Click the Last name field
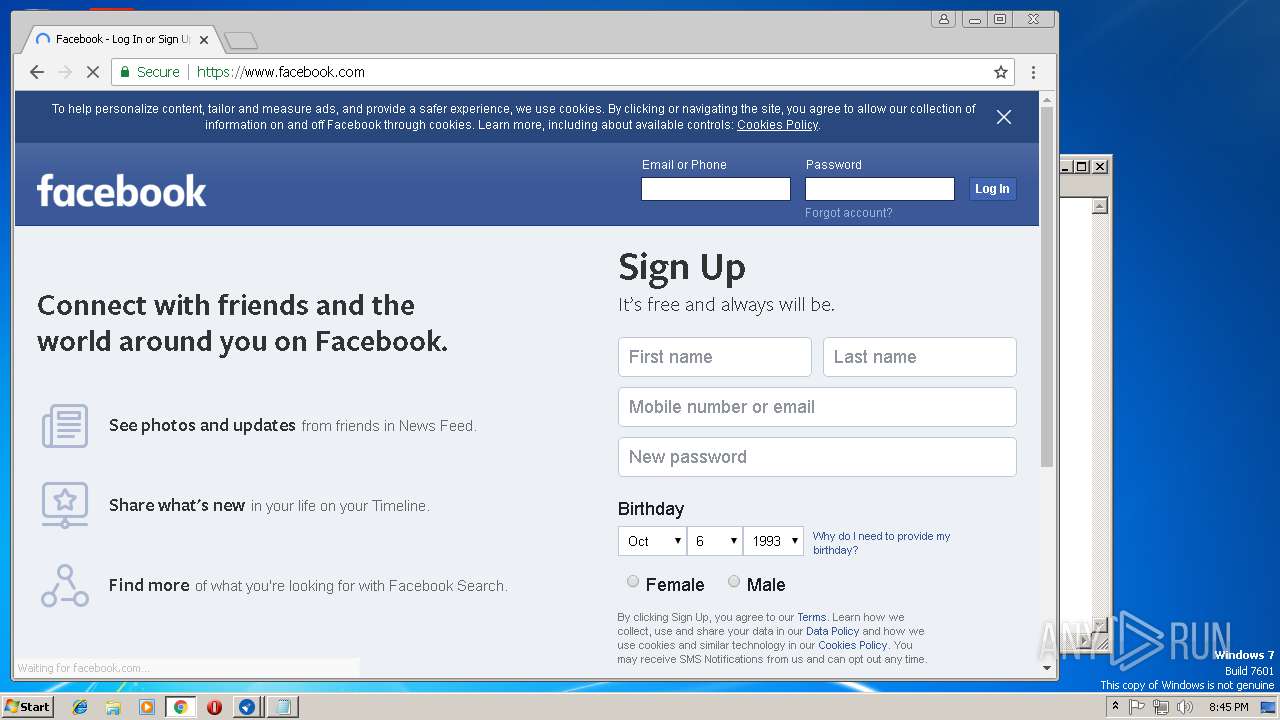The width and height of the screenshot is (1280, 720). click(920, 357)
